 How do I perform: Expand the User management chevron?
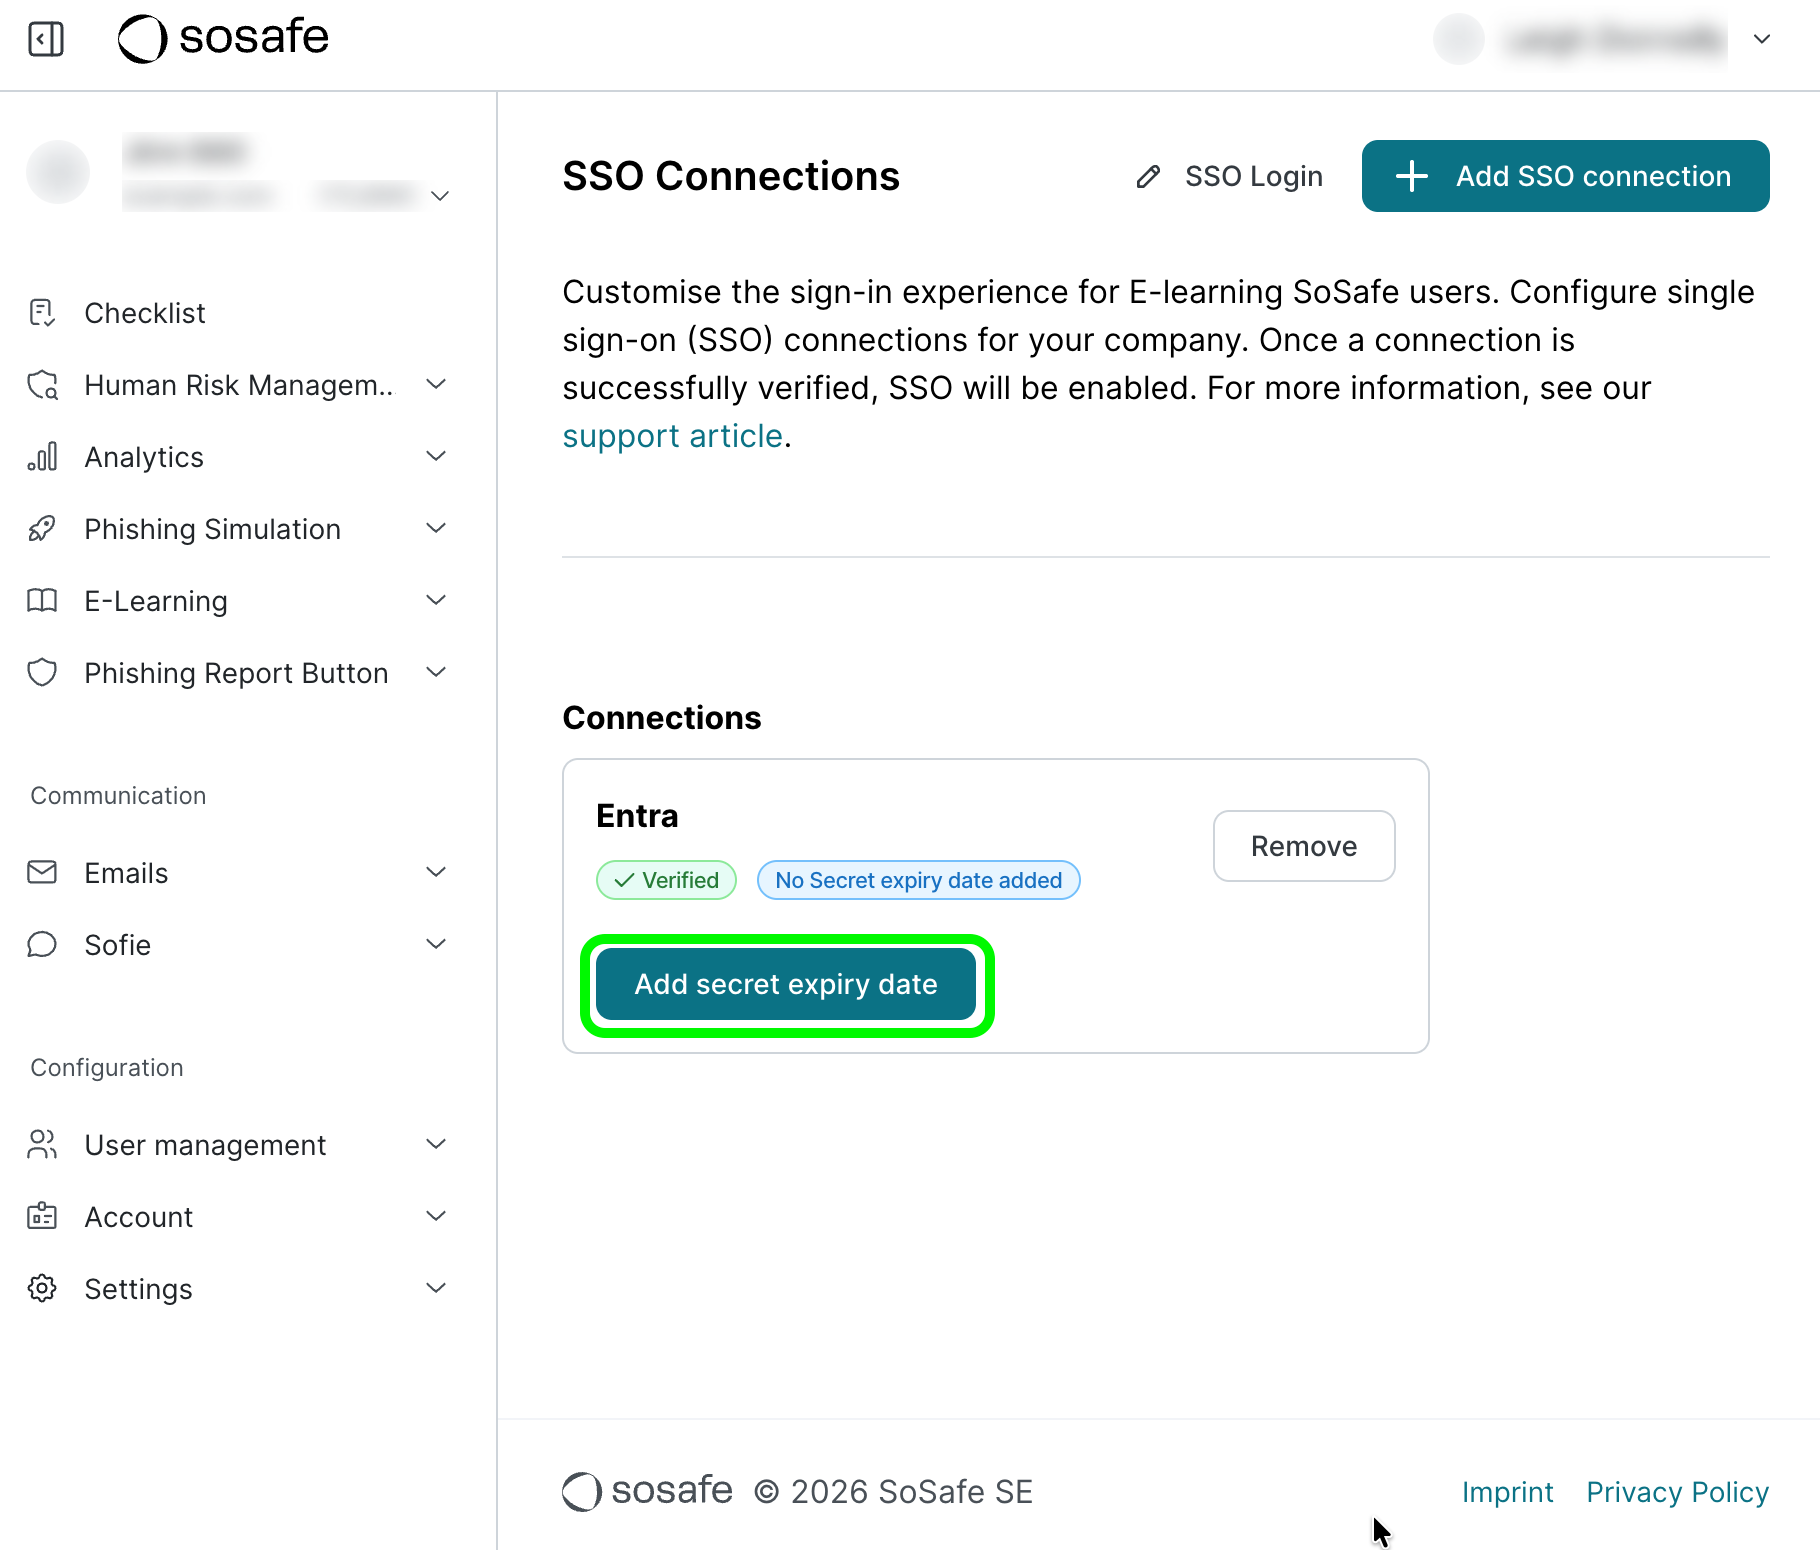436,1145
